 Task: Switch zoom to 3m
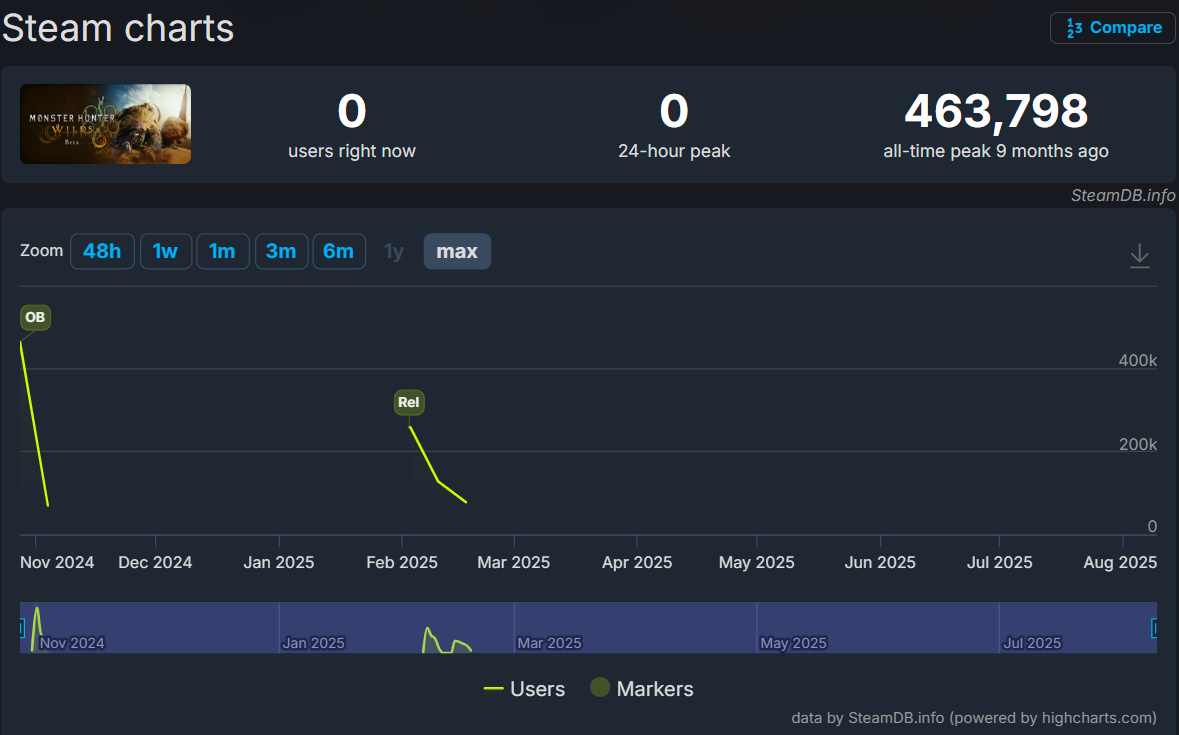[x=281, y=251]
